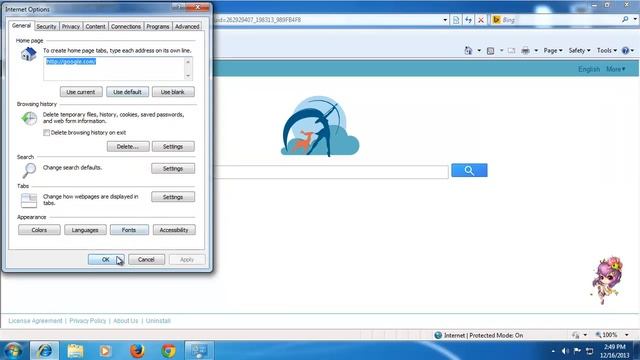Select the General tab
640x360 pixels.
21,25
